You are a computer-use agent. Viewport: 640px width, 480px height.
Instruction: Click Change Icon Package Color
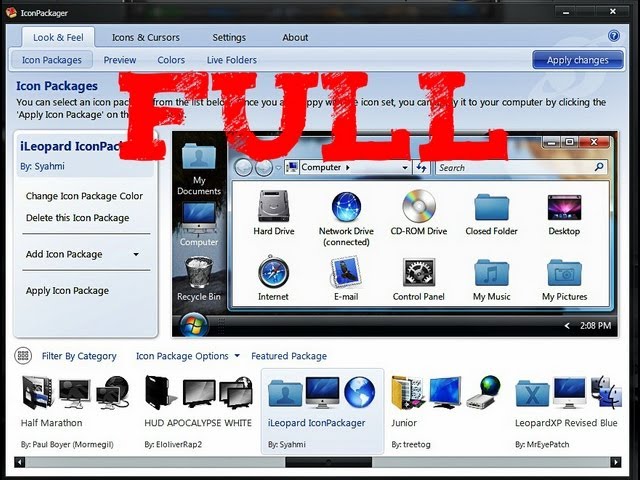pos(84,196)
